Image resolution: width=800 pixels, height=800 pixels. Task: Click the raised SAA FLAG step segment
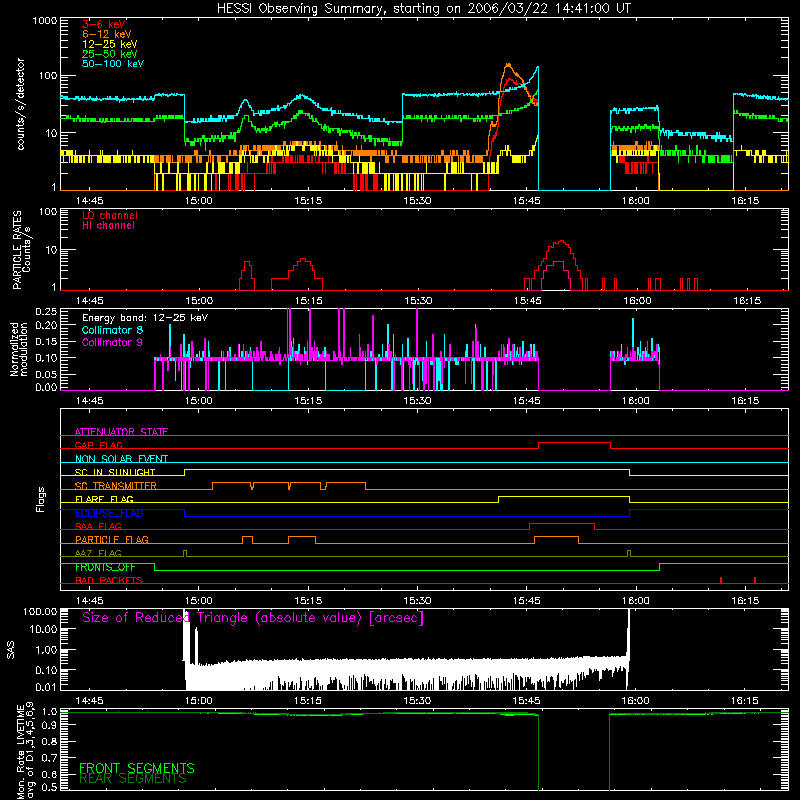click(562, 523)
